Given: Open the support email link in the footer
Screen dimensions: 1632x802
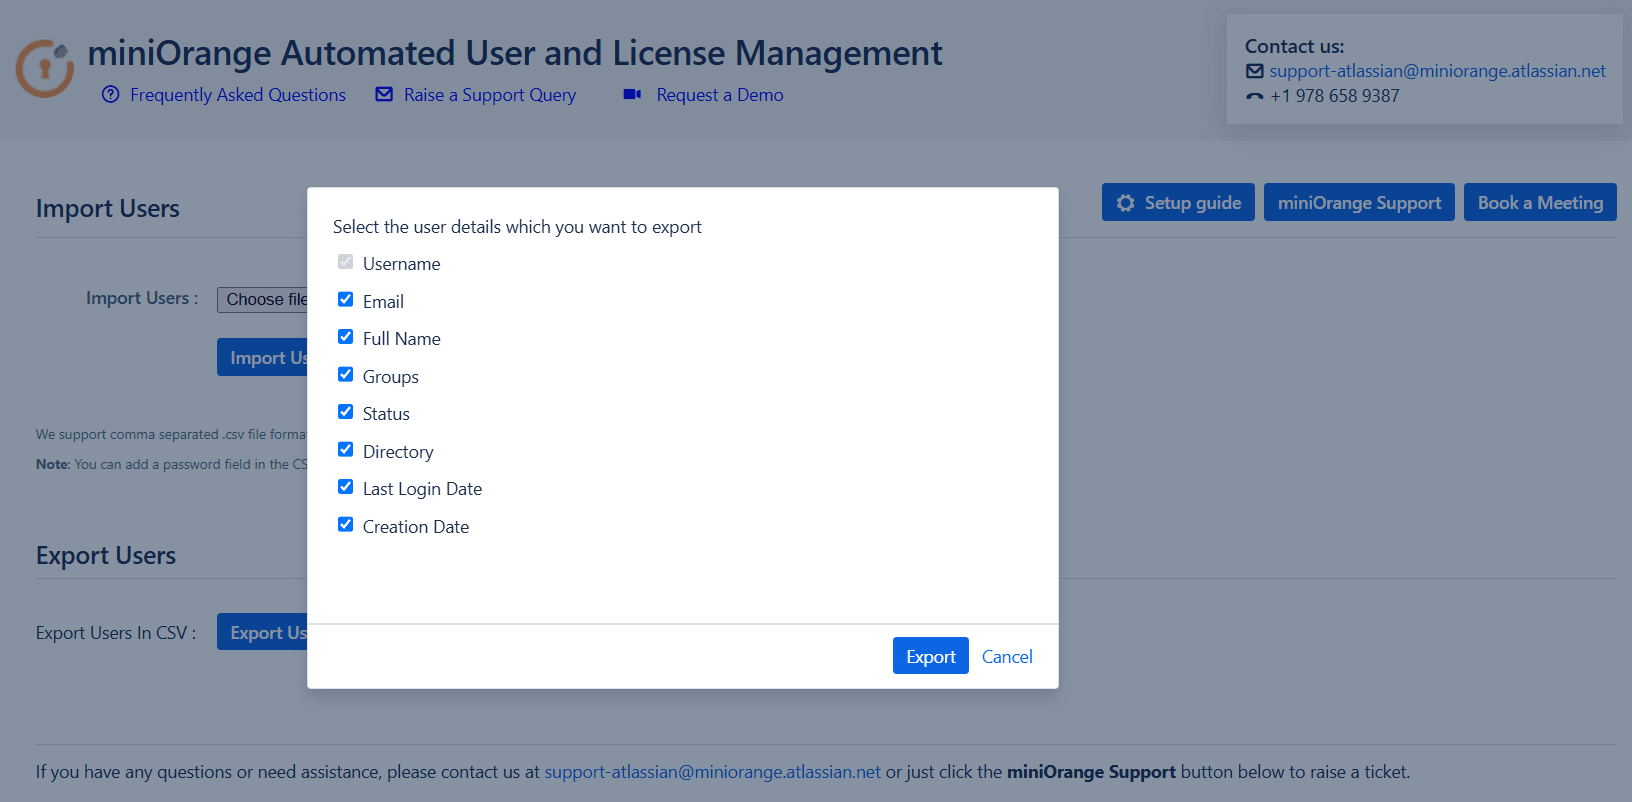Looking at the screenshot, I should pyautogui.click(x=712, y=772).
